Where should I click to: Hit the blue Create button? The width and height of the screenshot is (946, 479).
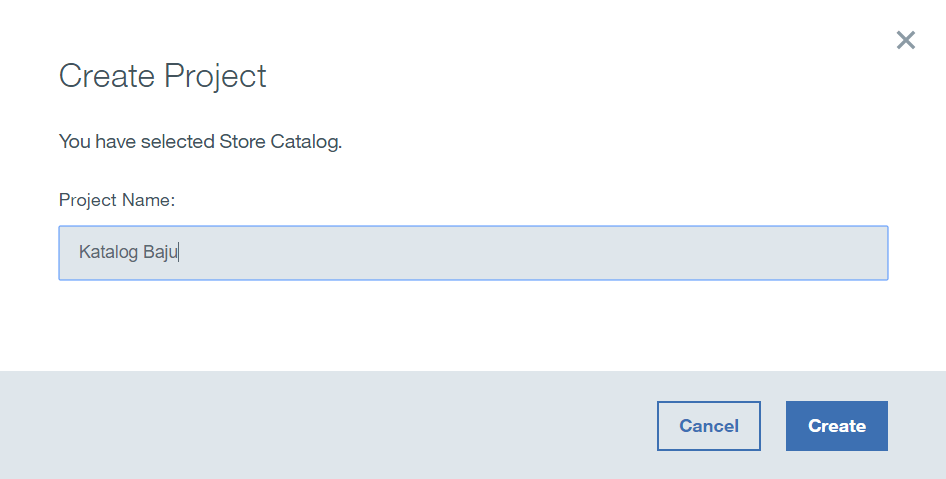pyautogui.click(x=836, y=426)
